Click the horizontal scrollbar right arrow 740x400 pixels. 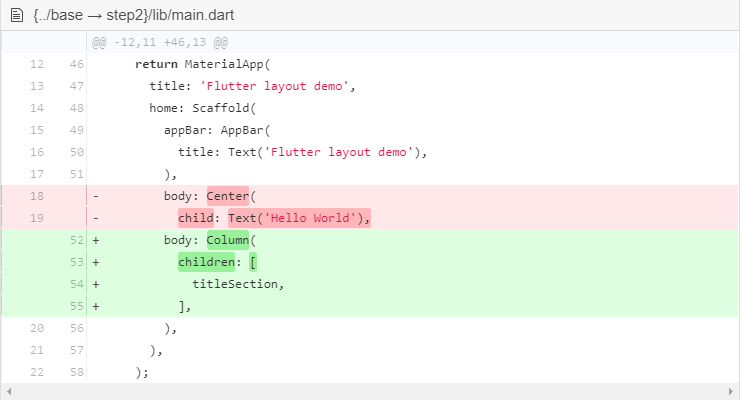tap(731, 392)
